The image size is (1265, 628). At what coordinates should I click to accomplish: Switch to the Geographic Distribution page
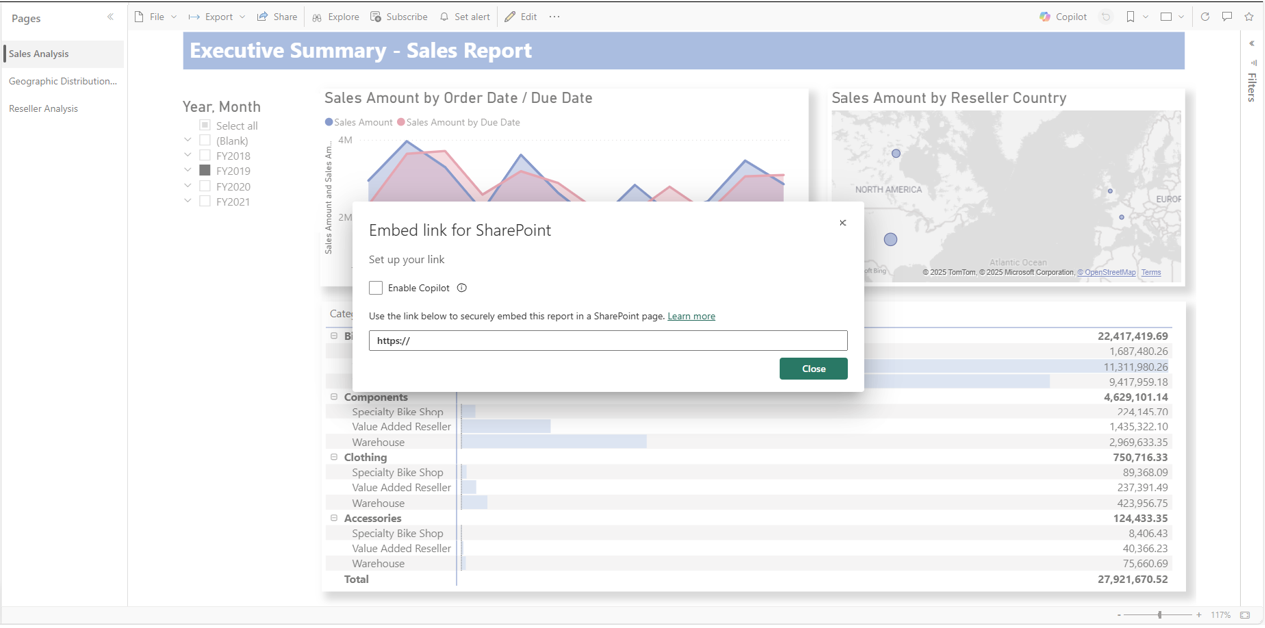pyautogui.click(x=62, y=81)
